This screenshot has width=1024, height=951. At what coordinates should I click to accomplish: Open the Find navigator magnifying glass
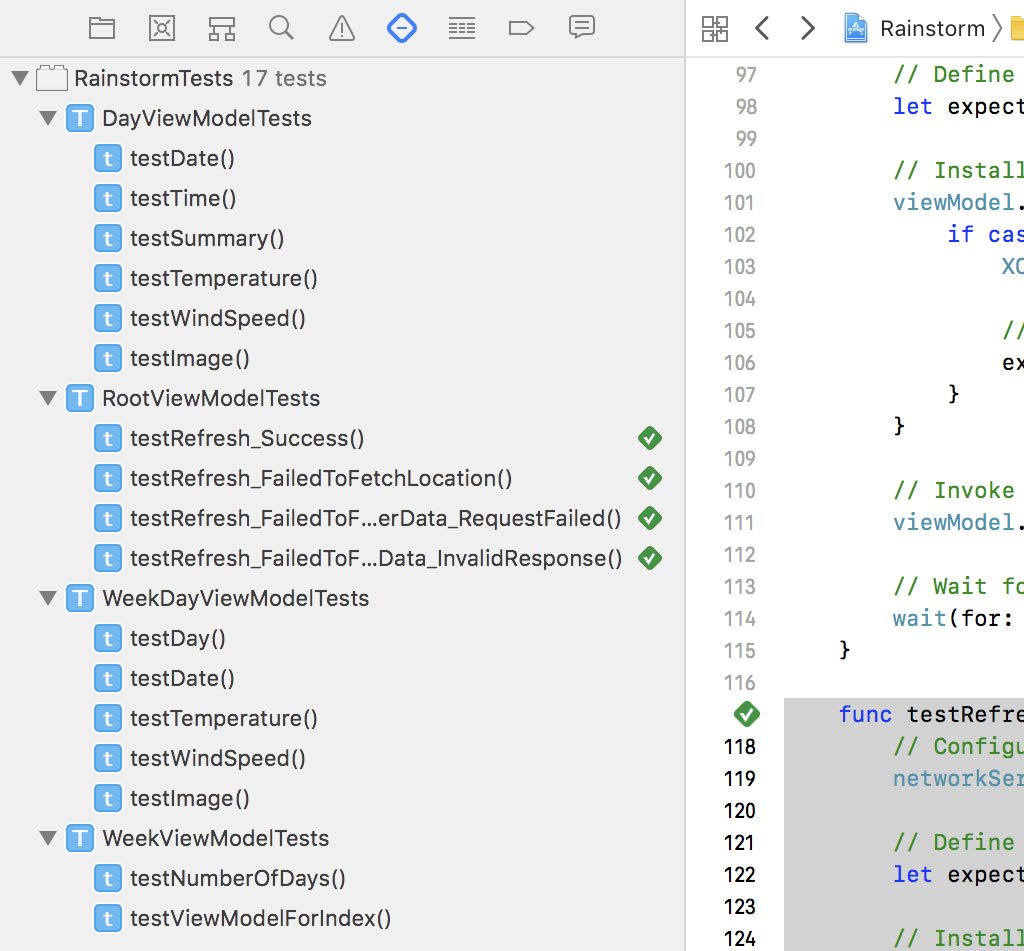point(281,28)
